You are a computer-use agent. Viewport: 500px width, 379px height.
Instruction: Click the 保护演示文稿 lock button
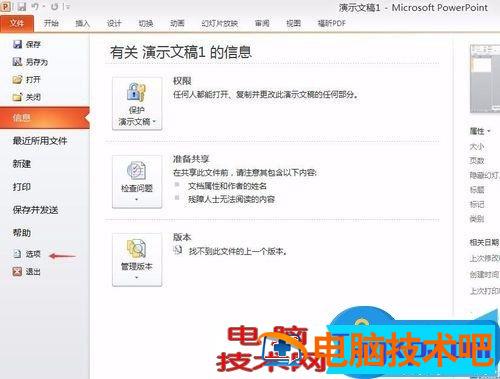(137, 104)
